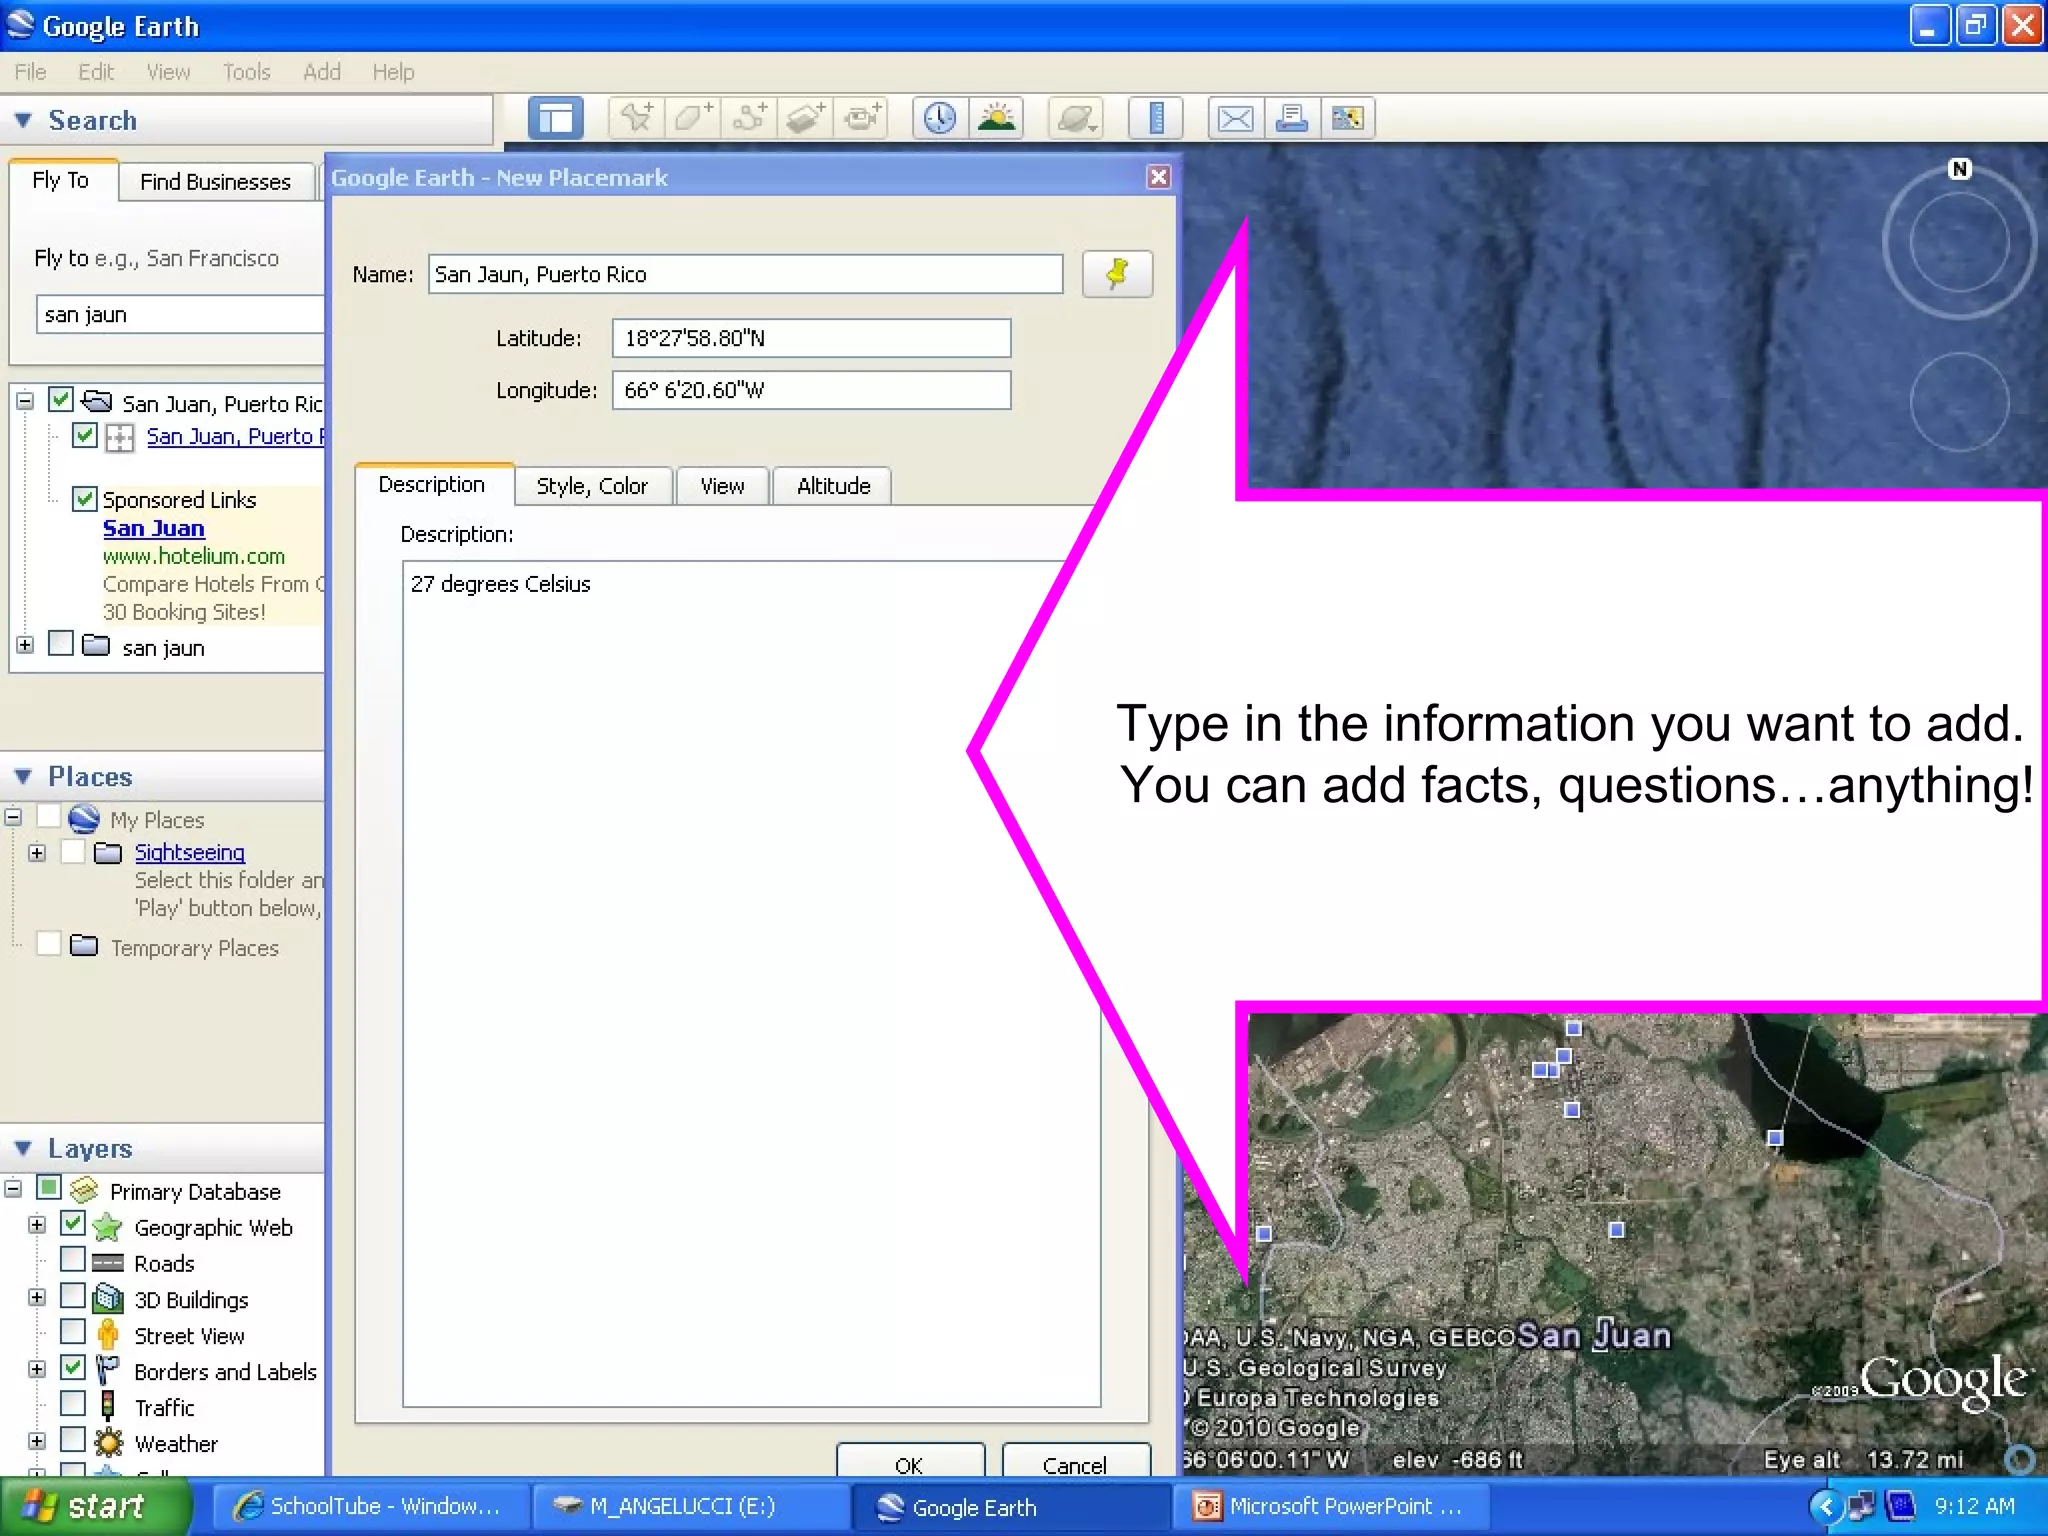
Task: Open the Add menu
Action: click(x=322, y=72)
